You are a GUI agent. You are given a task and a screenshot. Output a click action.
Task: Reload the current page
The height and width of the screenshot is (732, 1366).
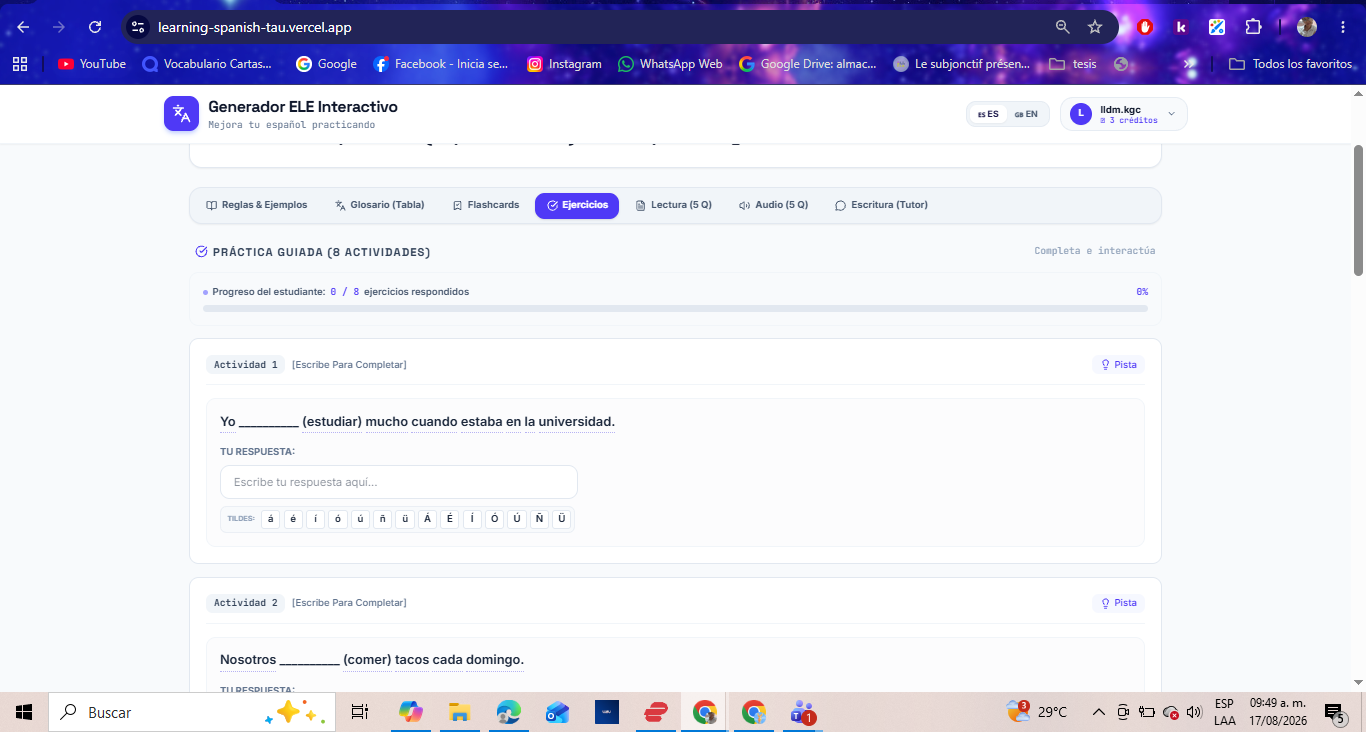coord(95,27)
